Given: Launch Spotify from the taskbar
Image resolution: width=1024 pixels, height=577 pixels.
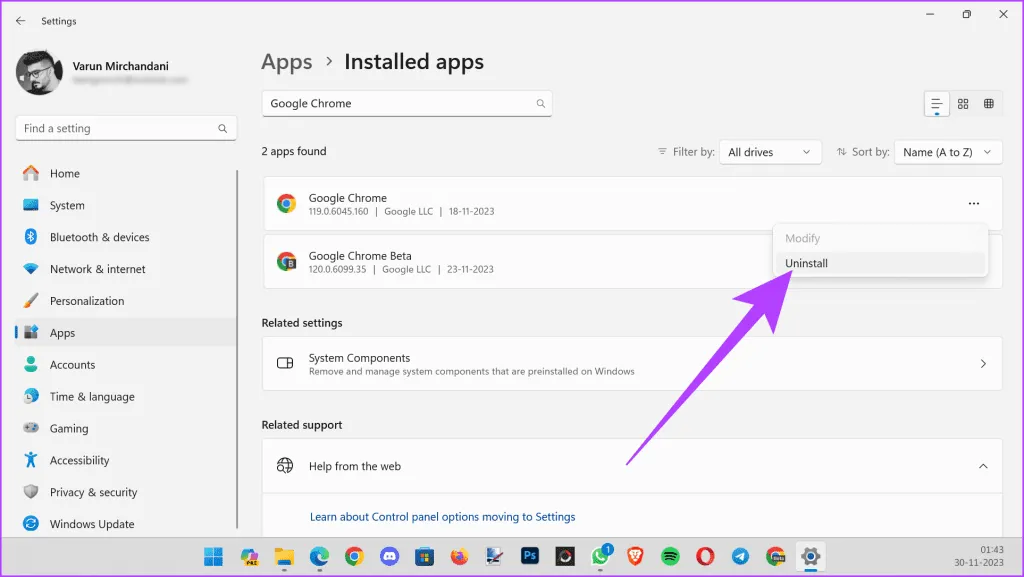Looking at the screenshot, I should [x=671, y=556].
